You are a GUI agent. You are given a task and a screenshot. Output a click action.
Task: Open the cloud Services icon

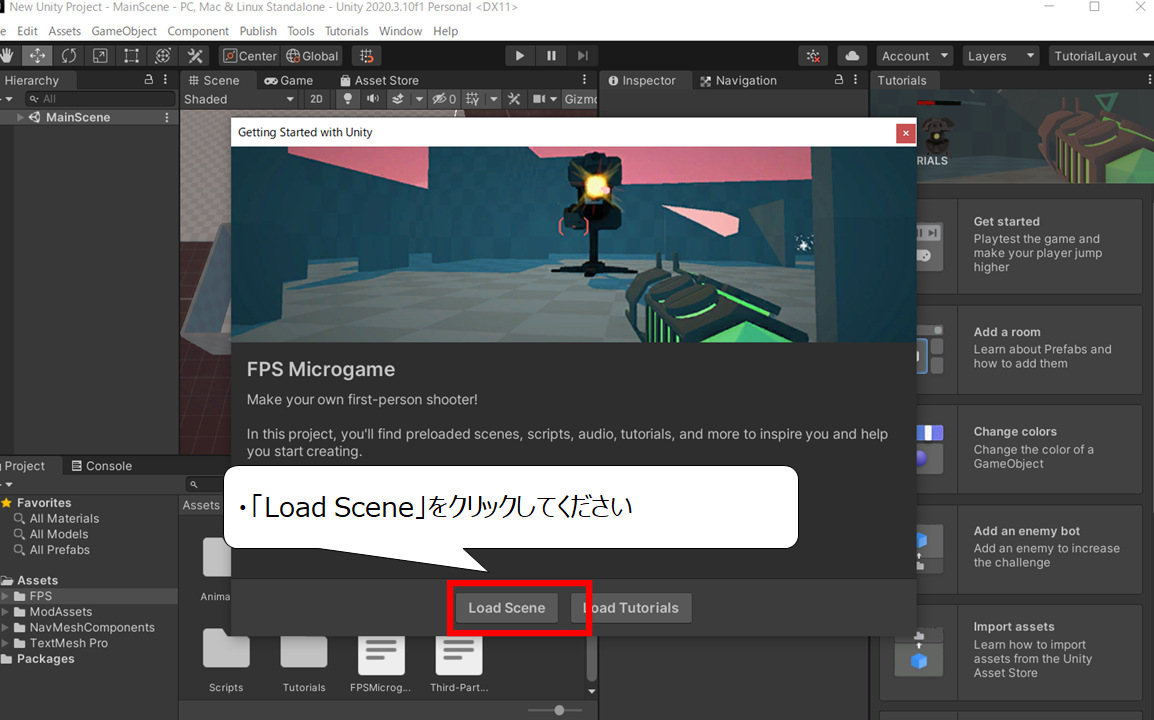pyautogui.click(x=852, y=56)
